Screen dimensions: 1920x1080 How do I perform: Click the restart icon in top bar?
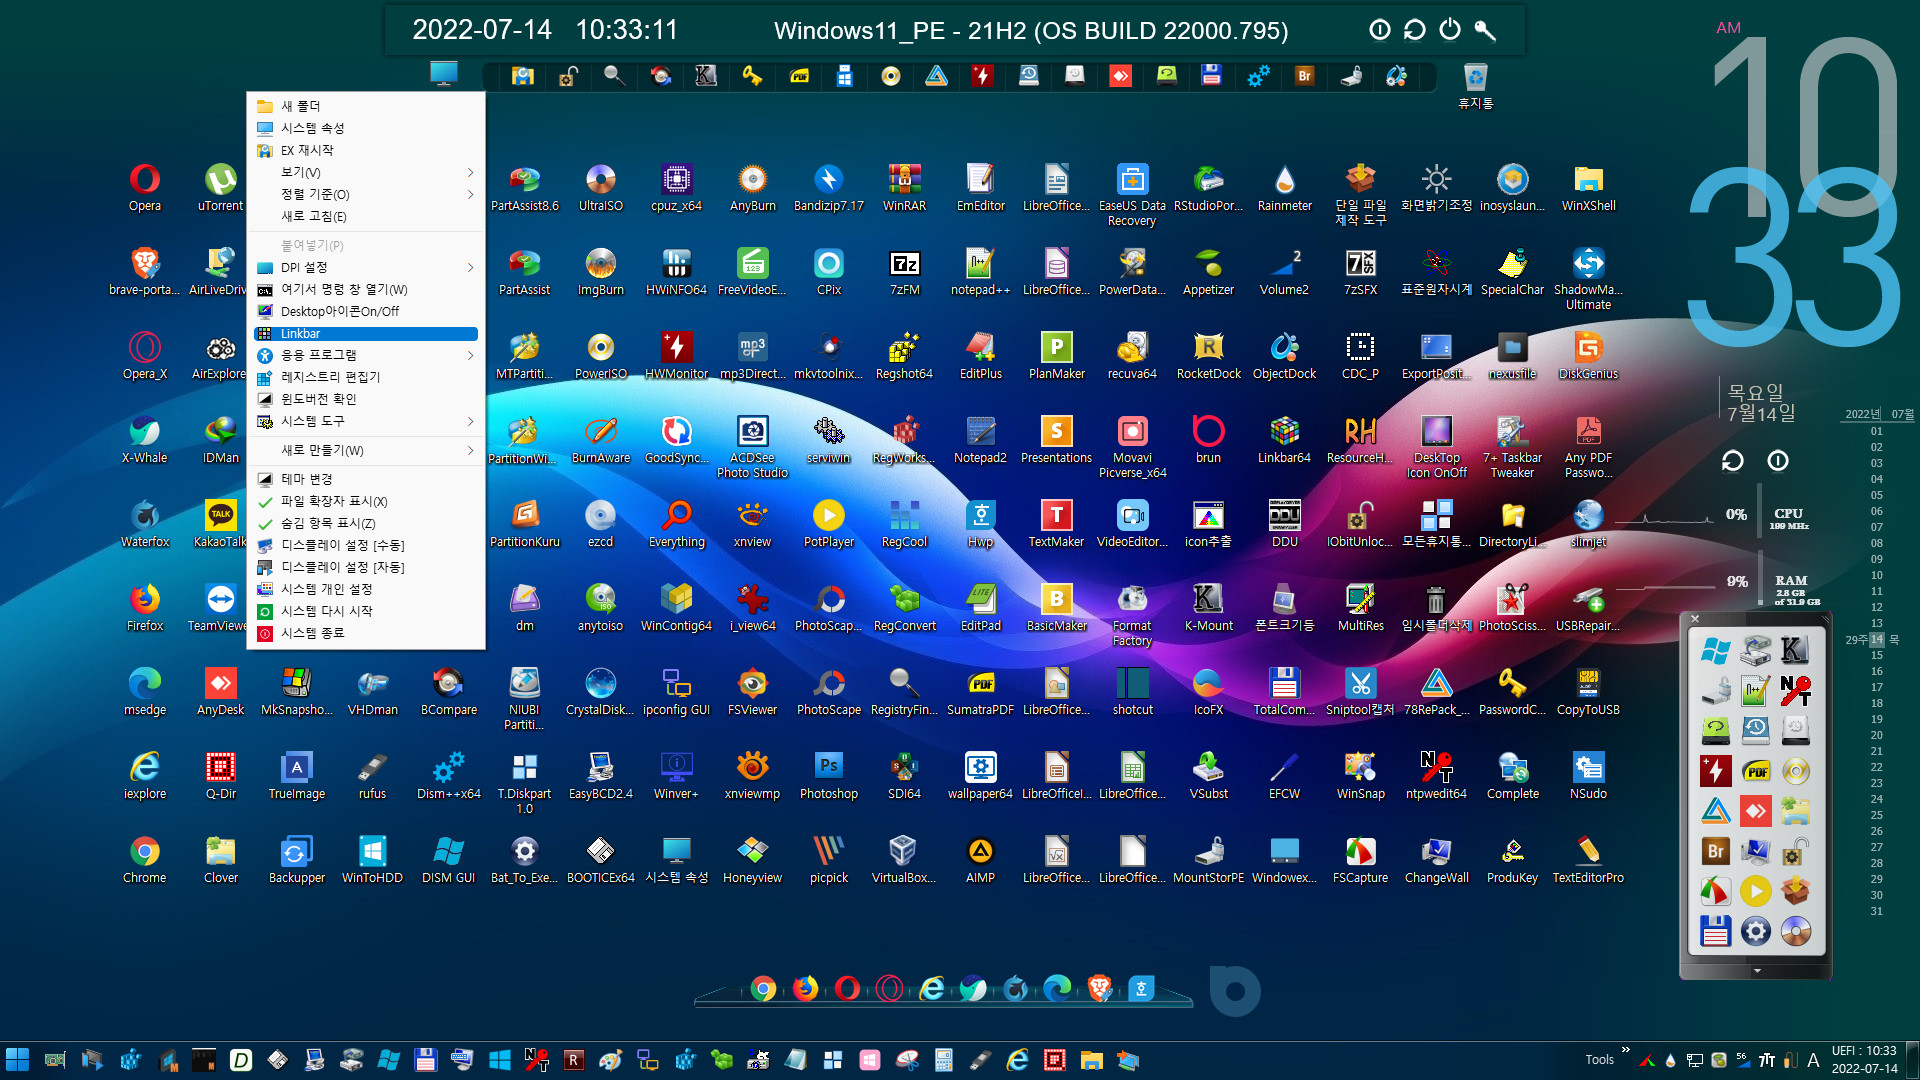point(1414,30)
